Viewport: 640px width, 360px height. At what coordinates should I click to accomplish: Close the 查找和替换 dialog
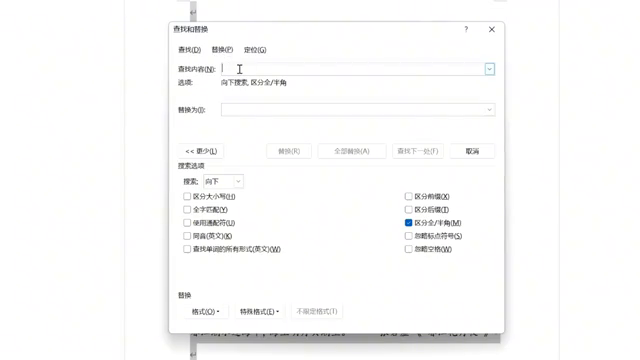click(x=492, y=29)
